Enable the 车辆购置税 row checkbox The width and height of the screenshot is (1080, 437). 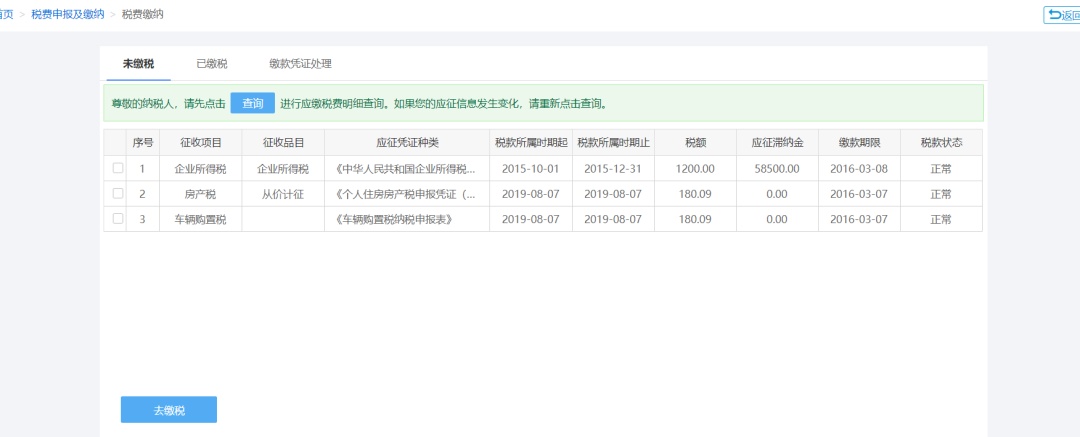(x=118, y=219)
